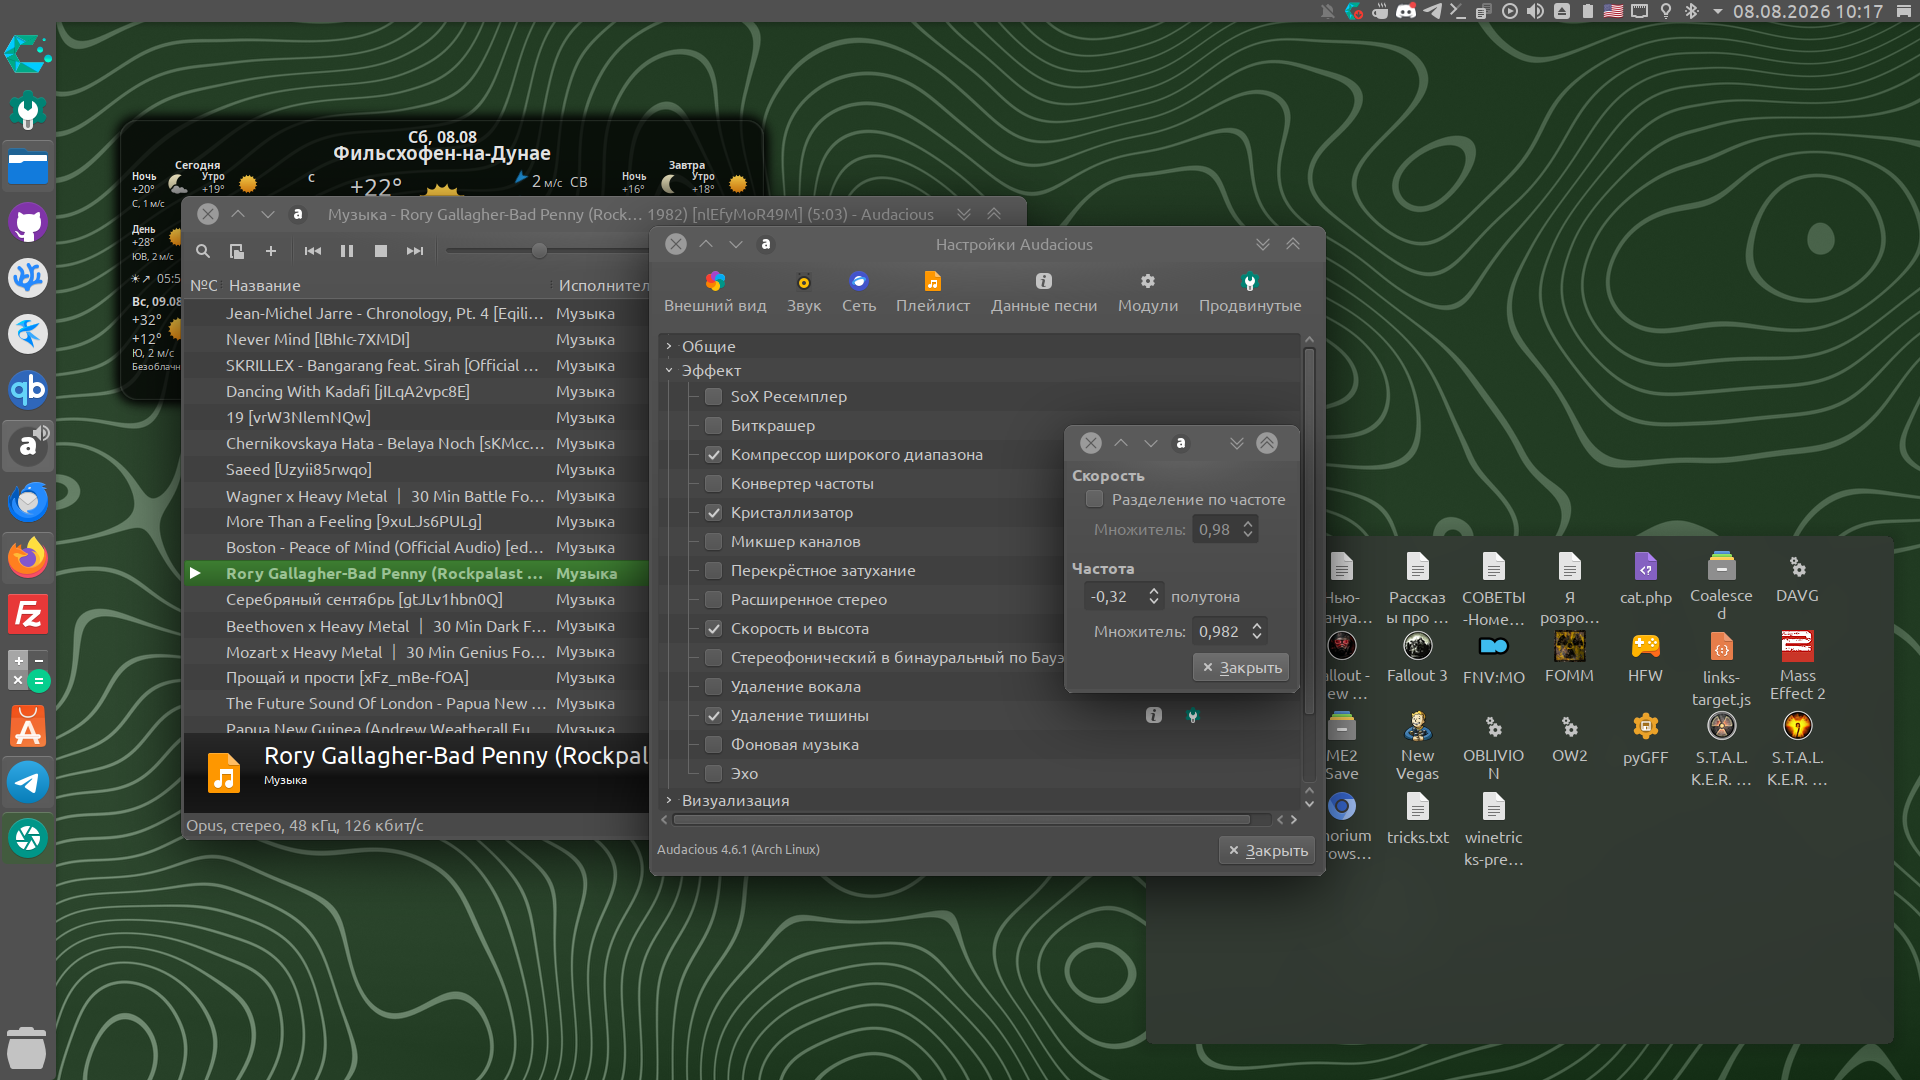The height and width of the screenshot is (1080, 1920).
Task: Open plugin info for Удаление тишины
Action: point(1154,716)
